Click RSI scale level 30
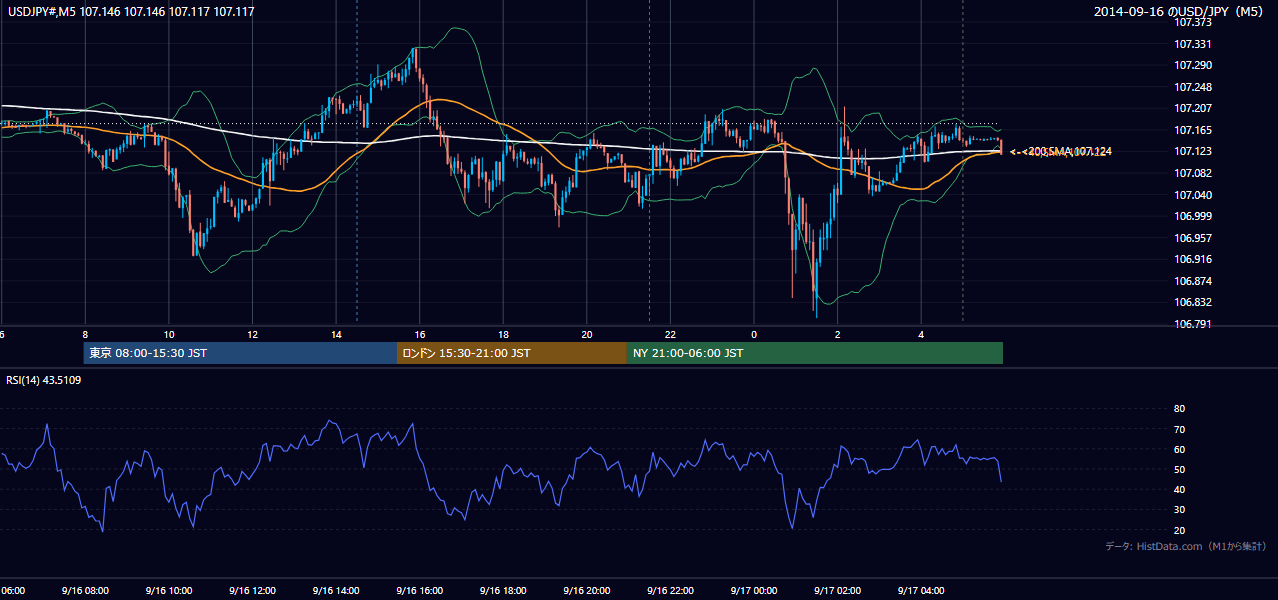Viewport: 1278px width, 600px height. [x=1179, y=510]
